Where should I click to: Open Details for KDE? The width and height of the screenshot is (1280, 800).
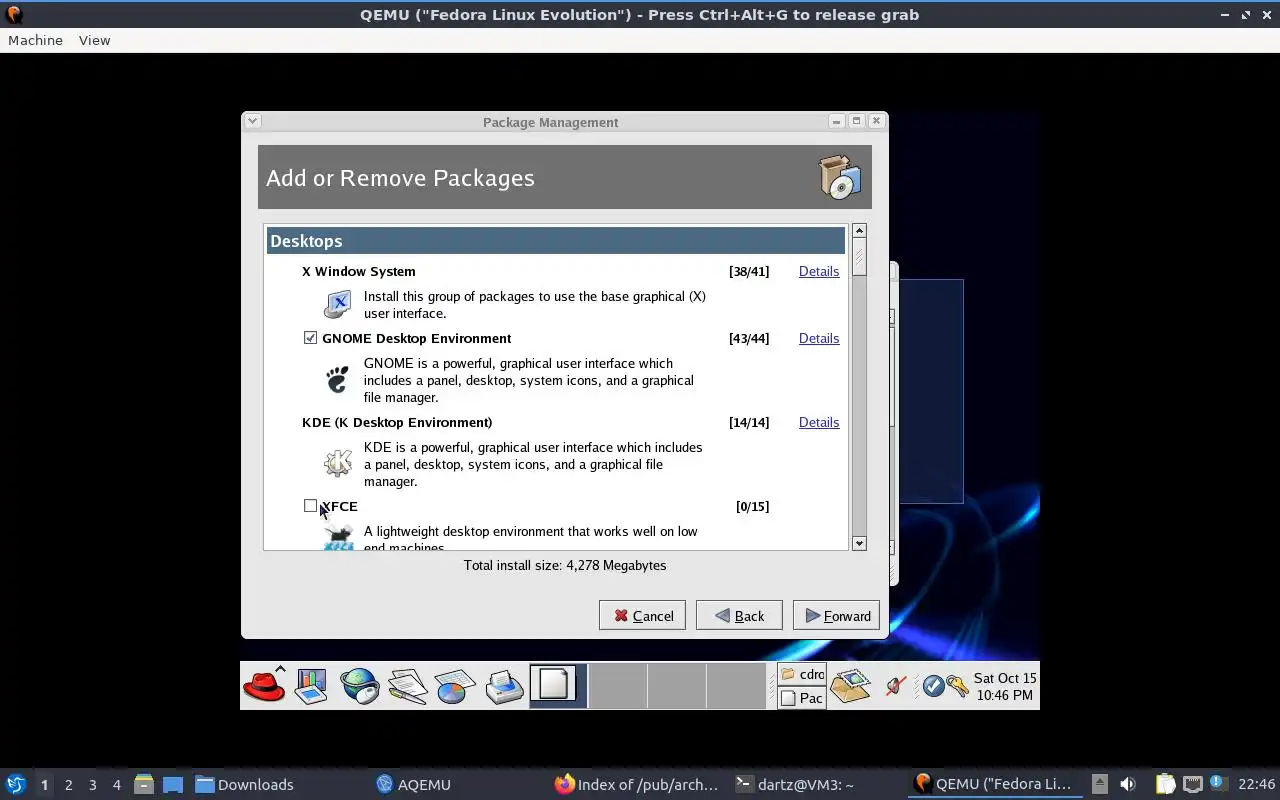tap(818, 422)
